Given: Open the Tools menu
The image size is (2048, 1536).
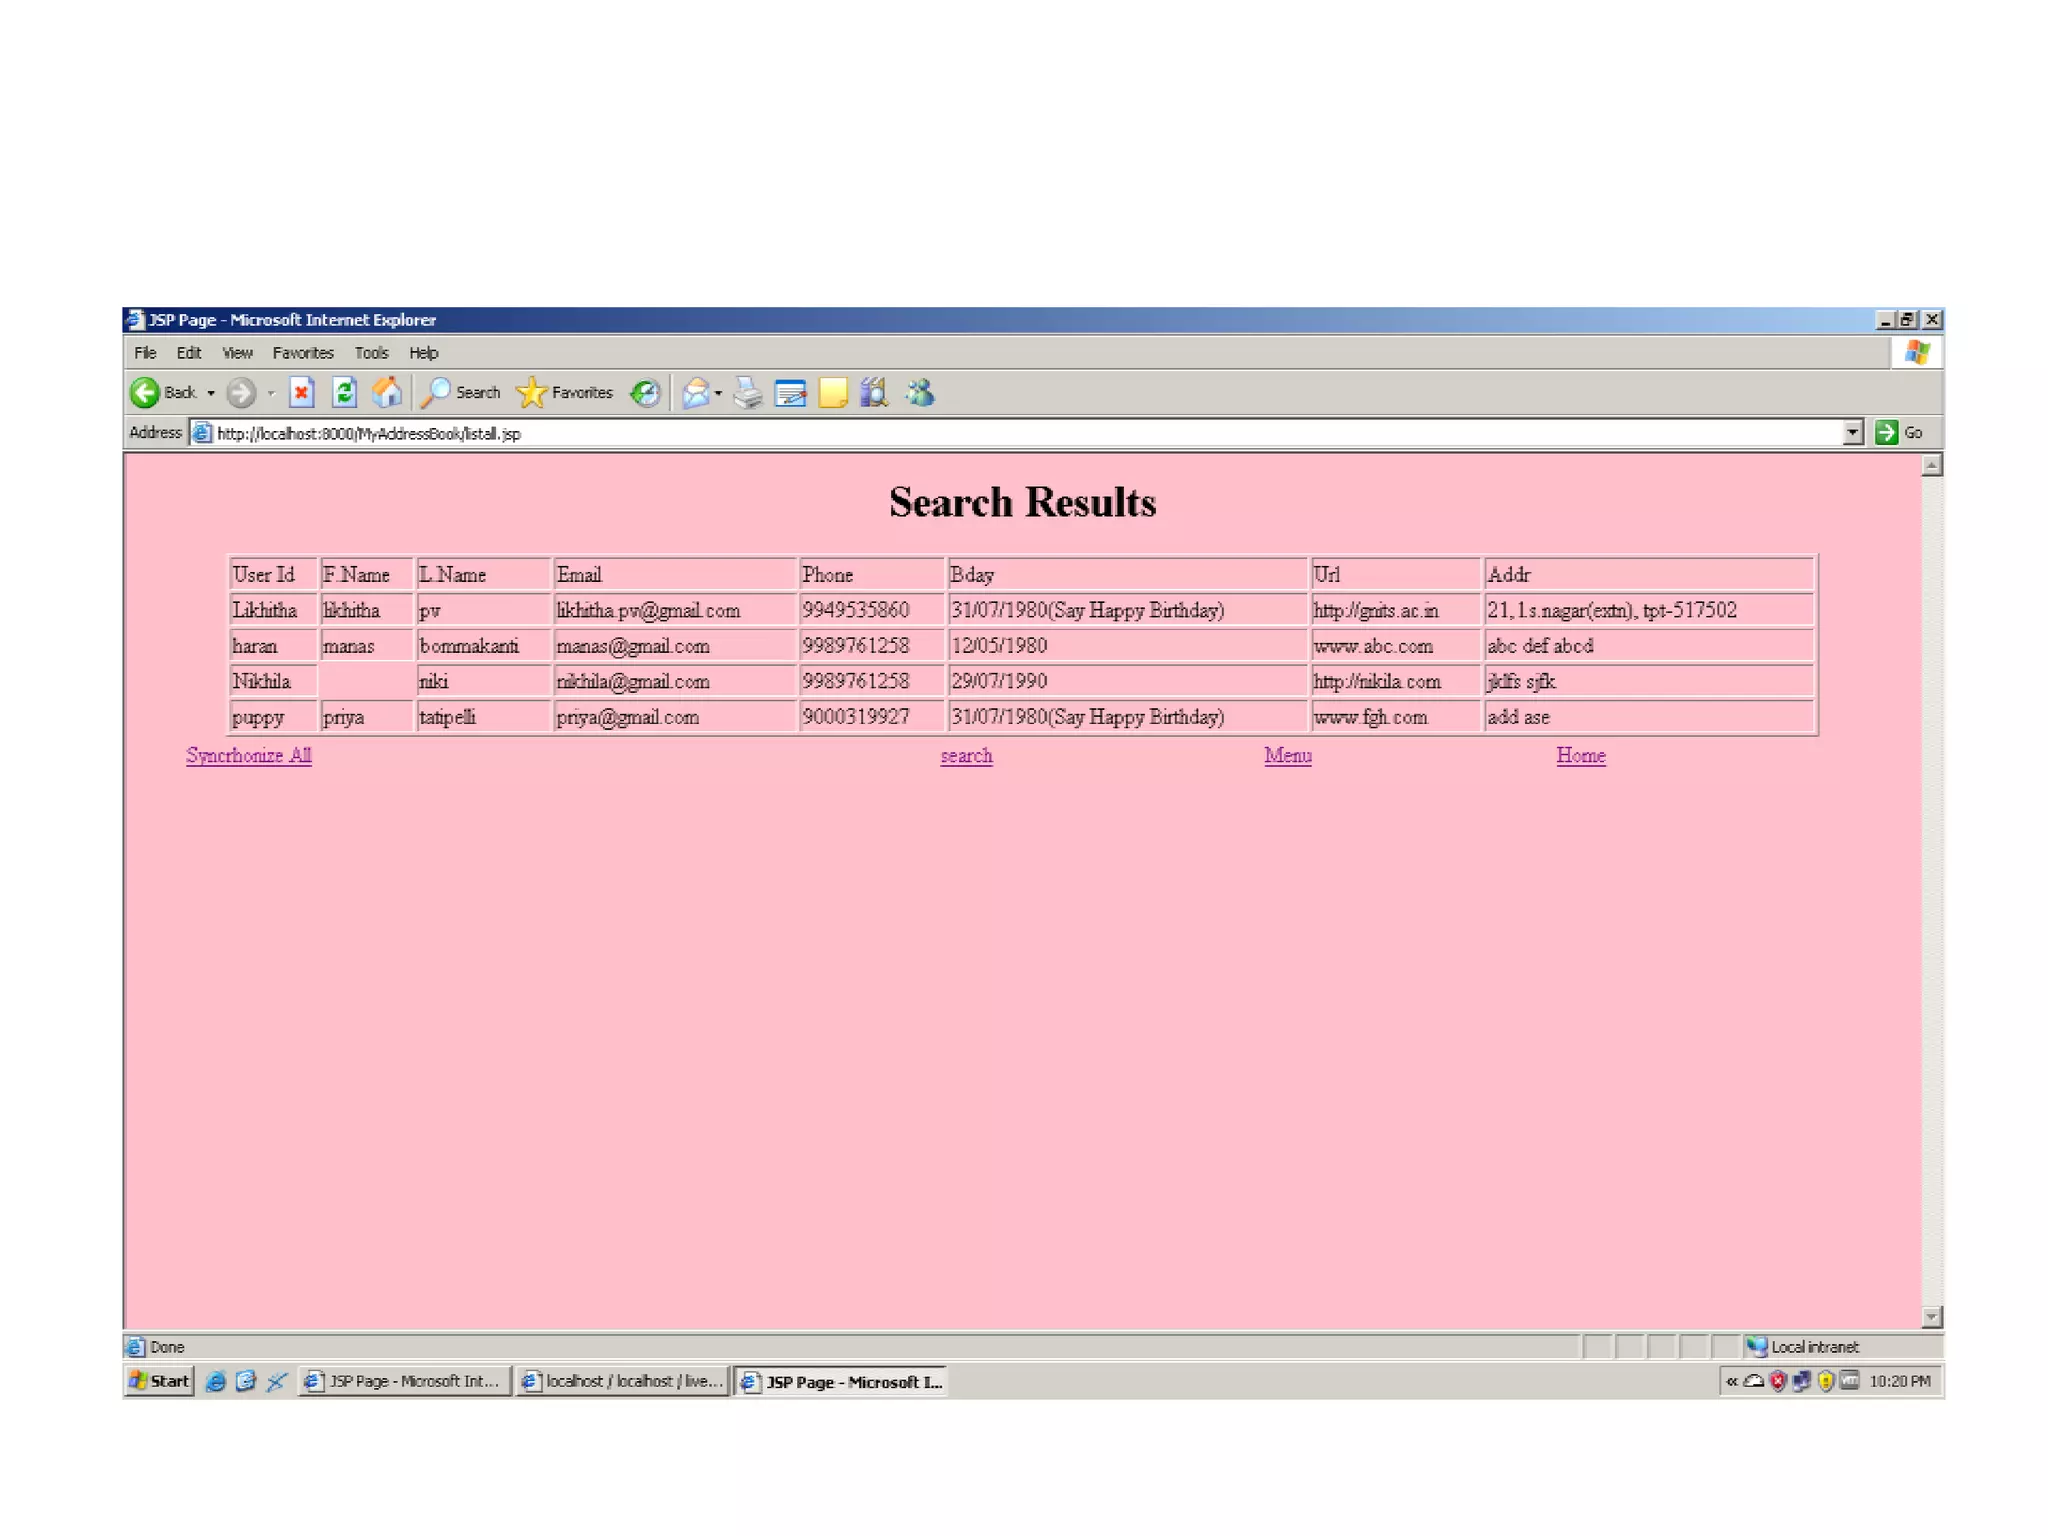Looking at the screenshot, I should (x=371, y=353).
